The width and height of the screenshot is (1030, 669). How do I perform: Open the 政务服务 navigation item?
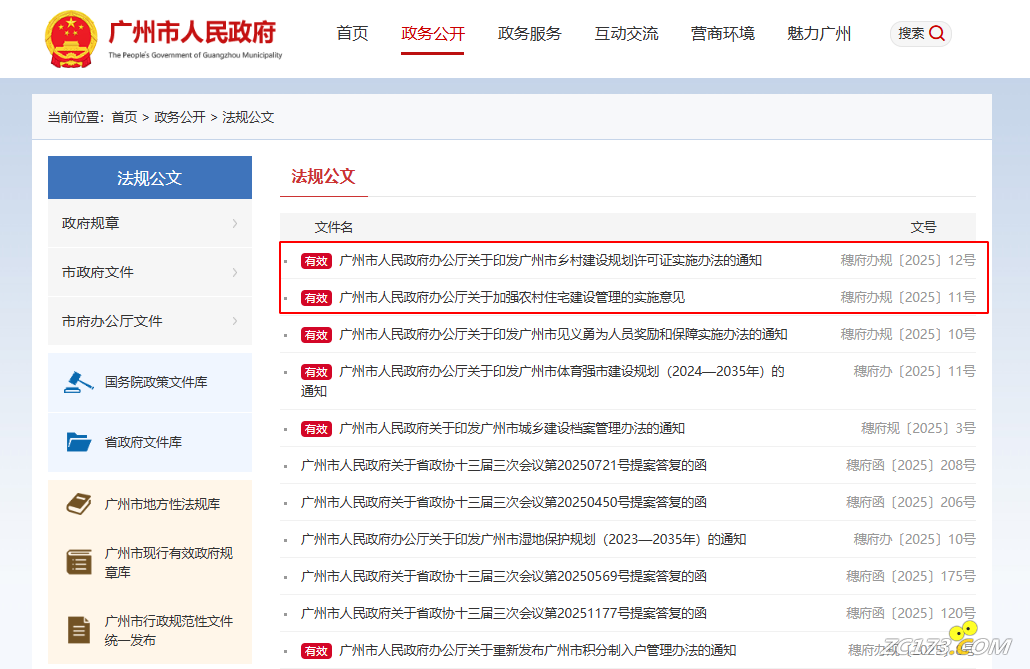529,34
